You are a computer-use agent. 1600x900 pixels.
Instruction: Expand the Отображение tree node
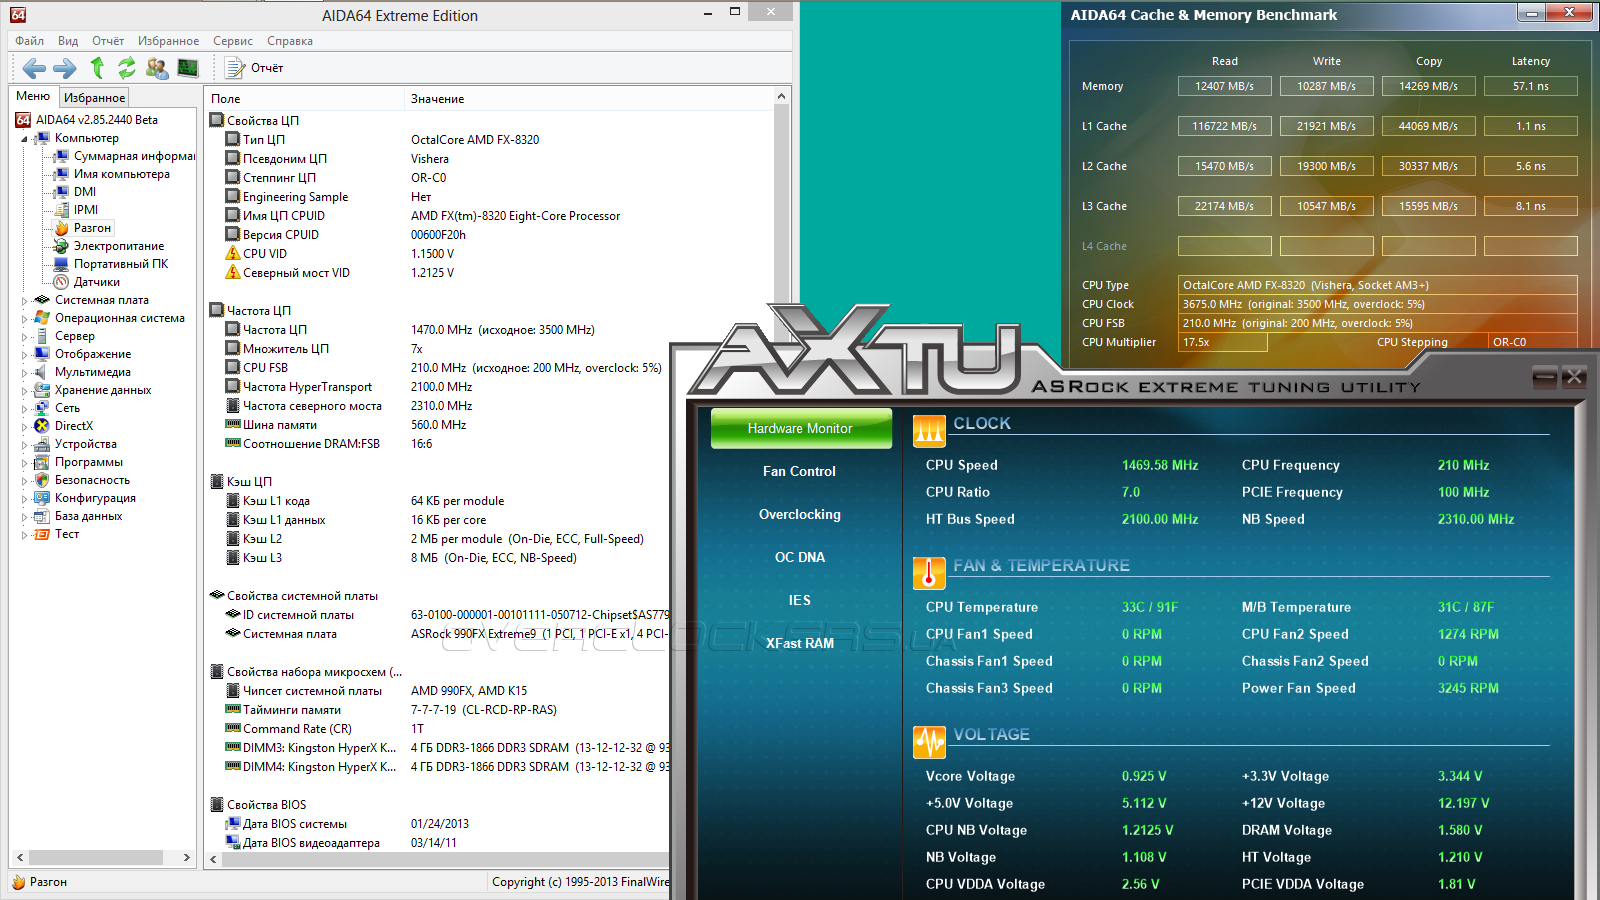click(24, 355)
